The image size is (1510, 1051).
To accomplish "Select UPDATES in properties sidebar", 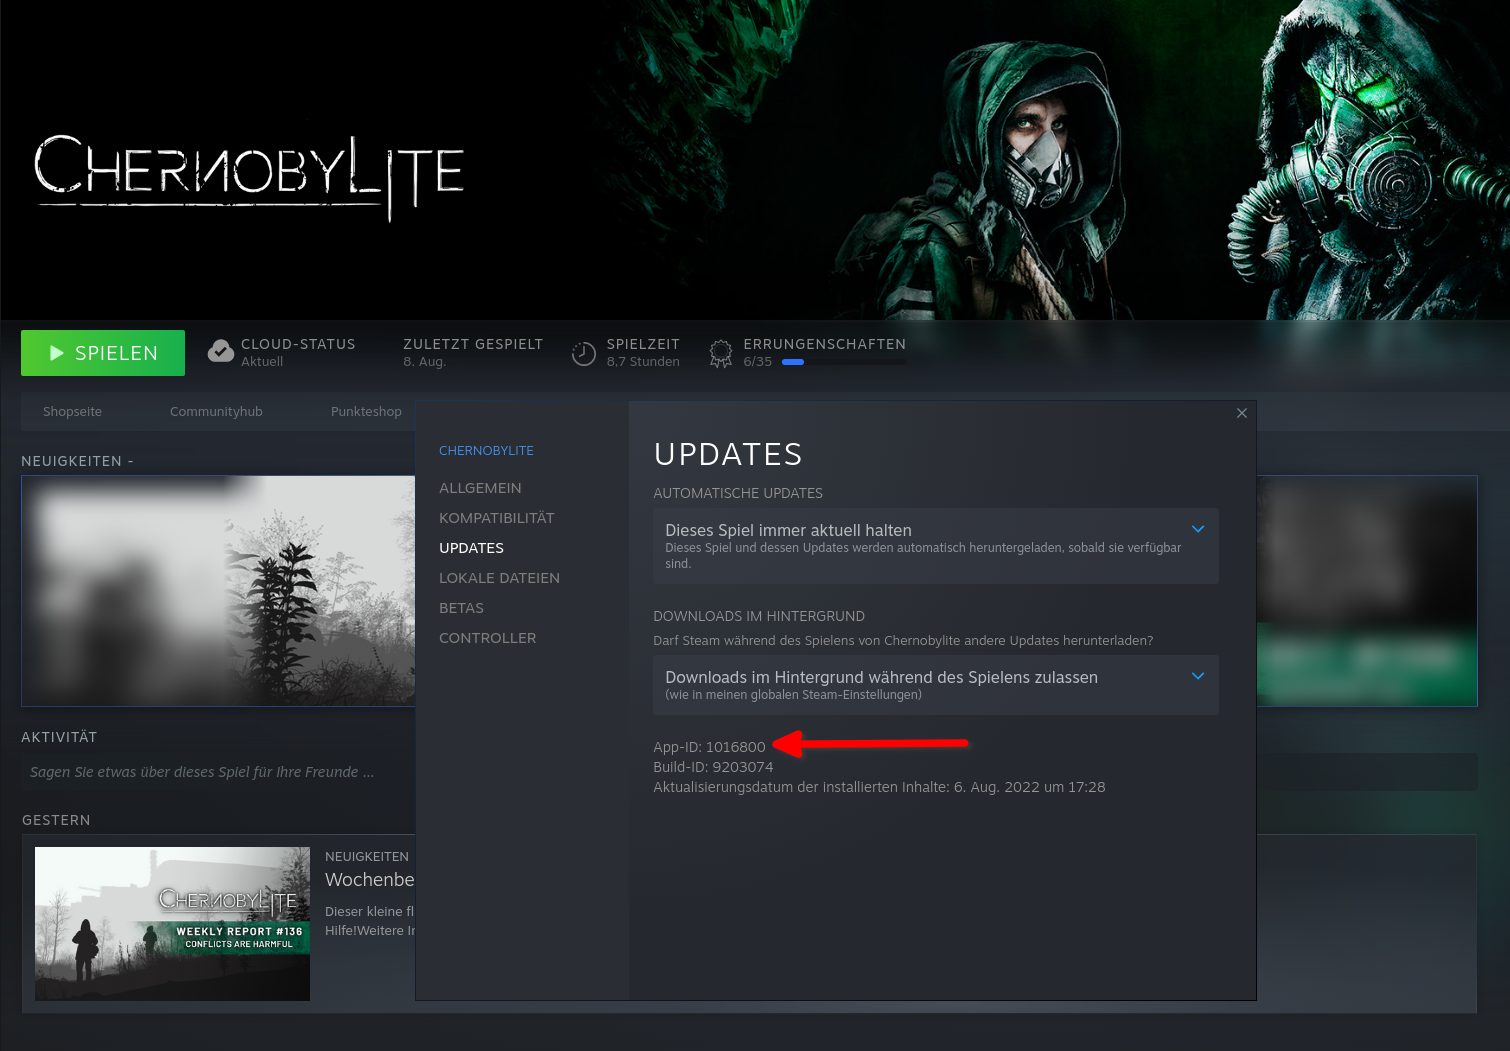I will click(x=471, y=548).
